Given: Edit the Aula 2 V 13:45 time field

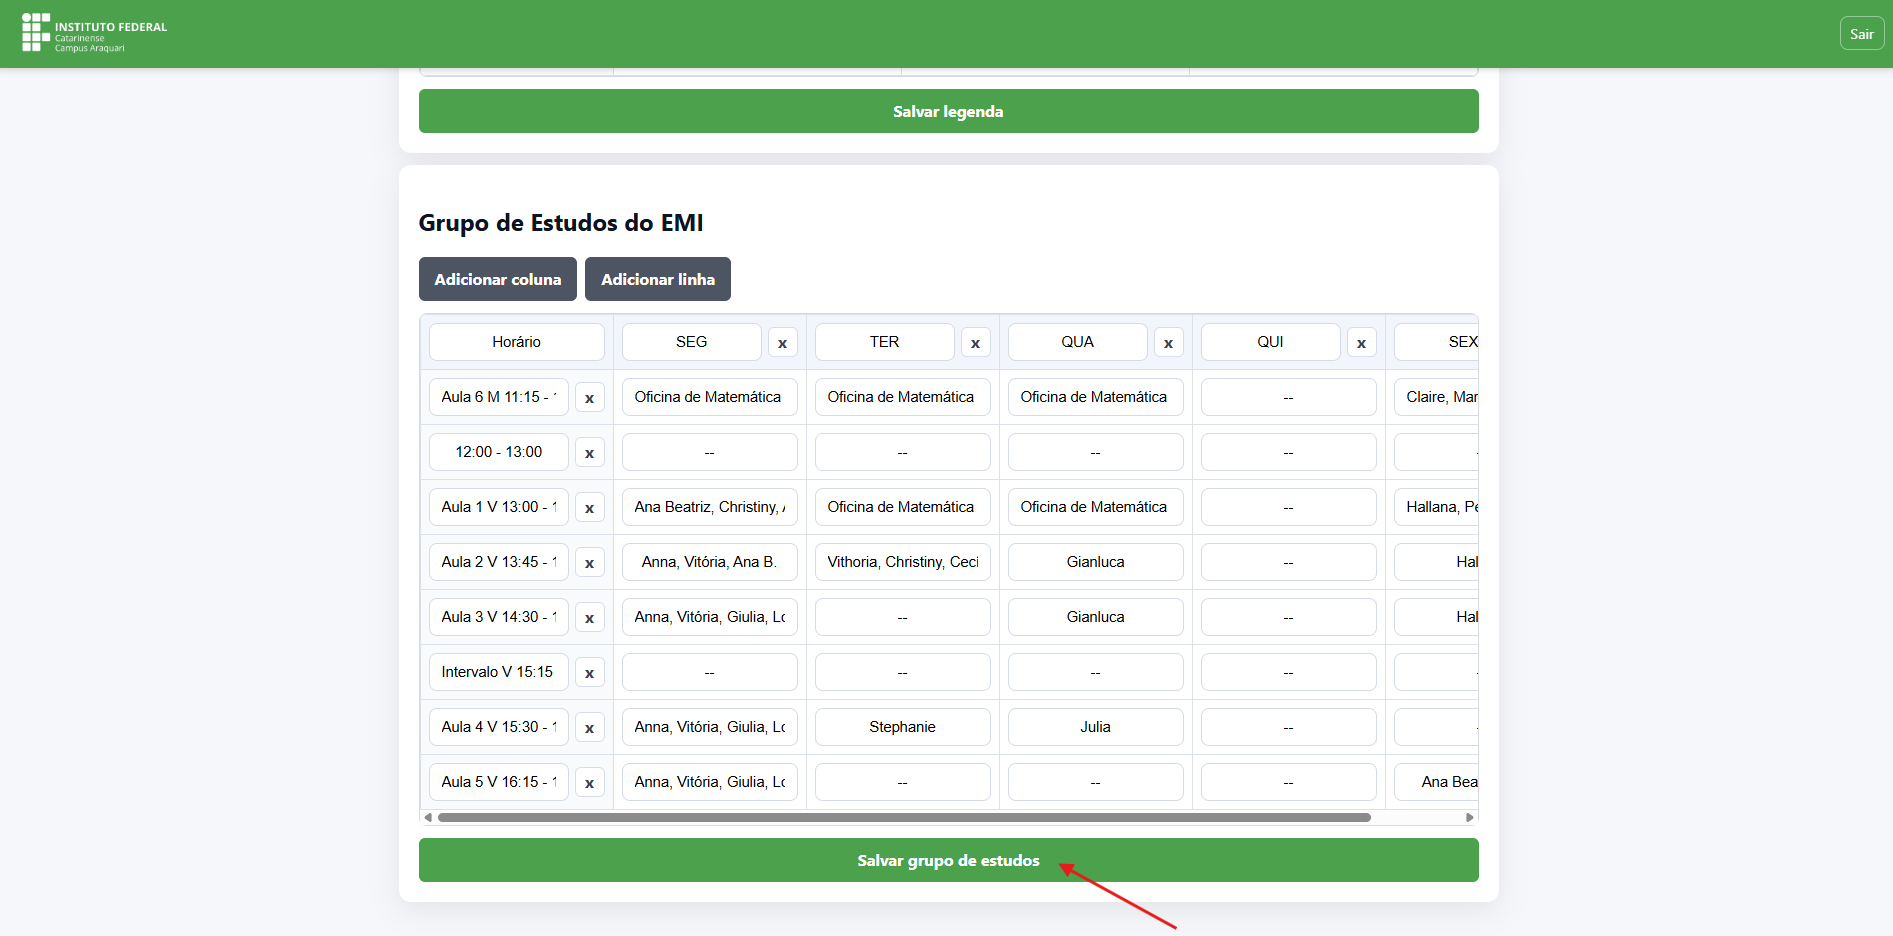Looking at the screenshot, I should (x=499, y=562).
